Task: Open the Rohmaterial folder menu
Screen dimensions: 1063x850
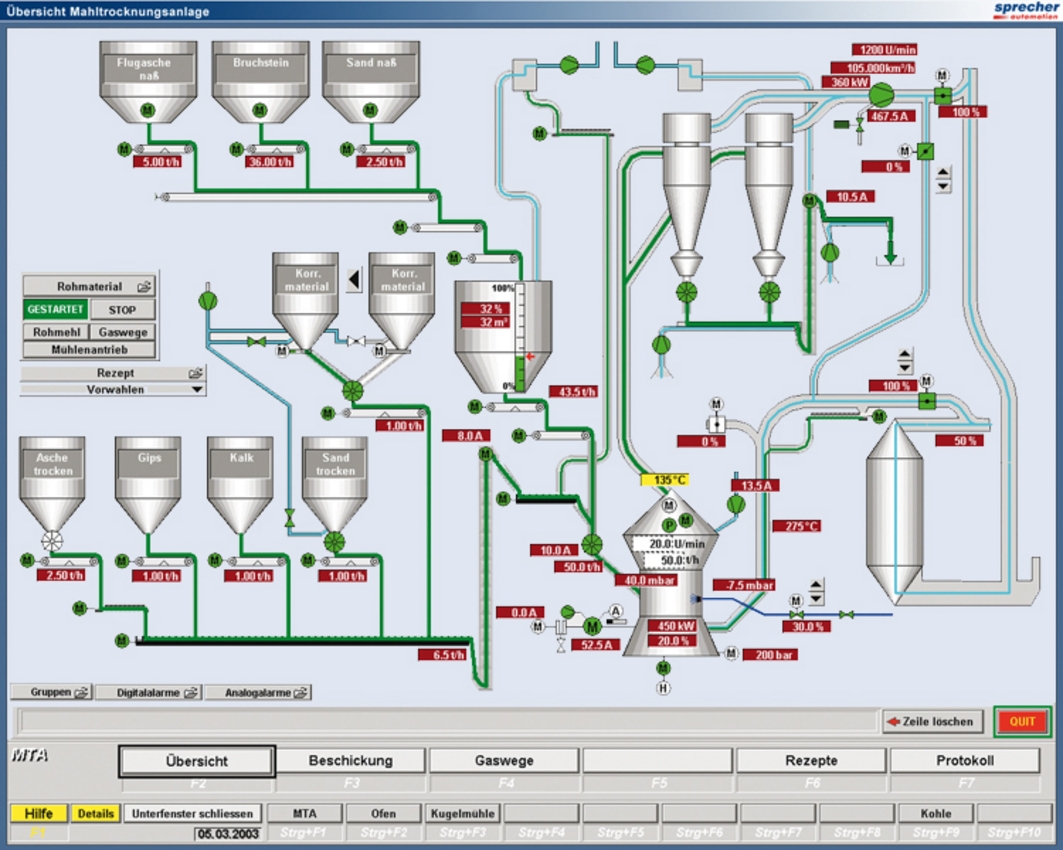Action: tap(90, 286)
